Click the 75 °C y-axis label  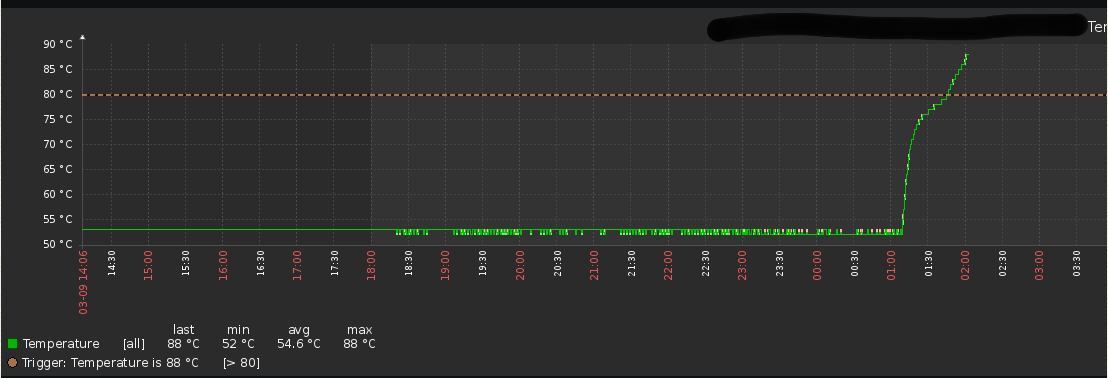pos(59,119)
